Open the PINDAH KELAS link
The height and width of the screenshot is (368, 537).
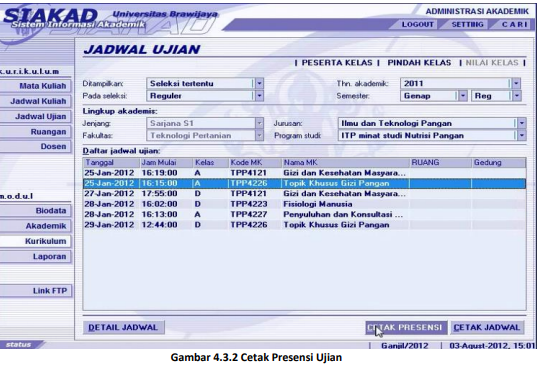pyautogui.click(x=419, y=63)
